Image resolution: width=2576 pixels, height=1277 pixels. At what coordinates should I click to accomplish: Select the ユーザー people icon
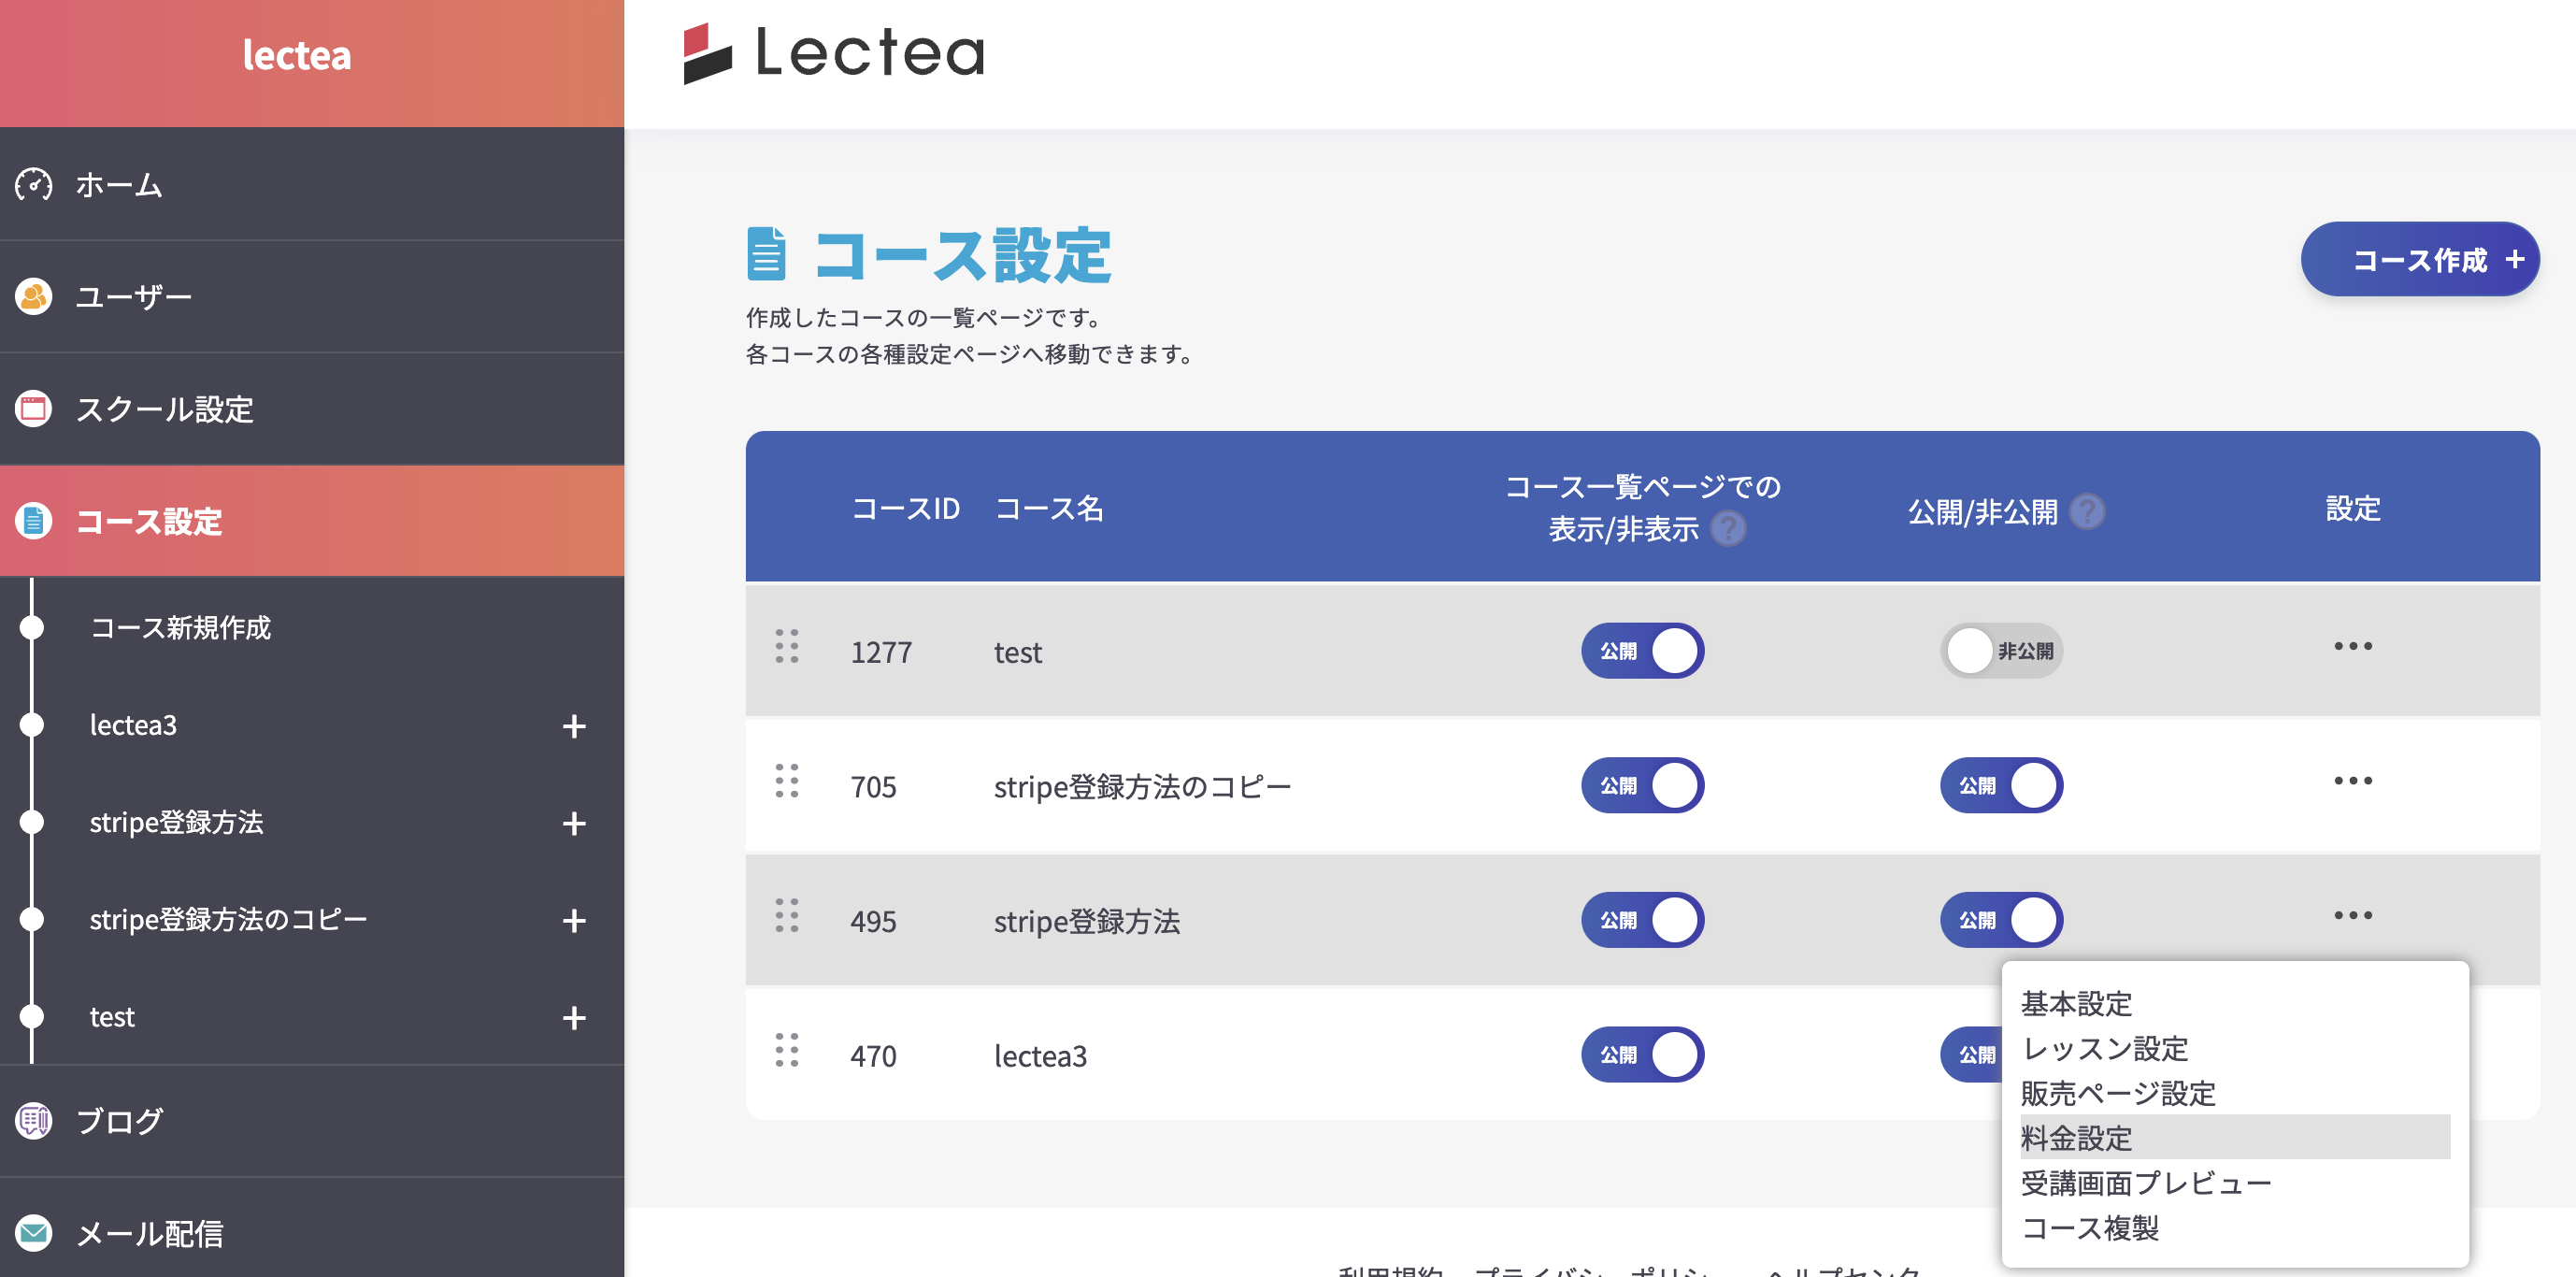33,296
